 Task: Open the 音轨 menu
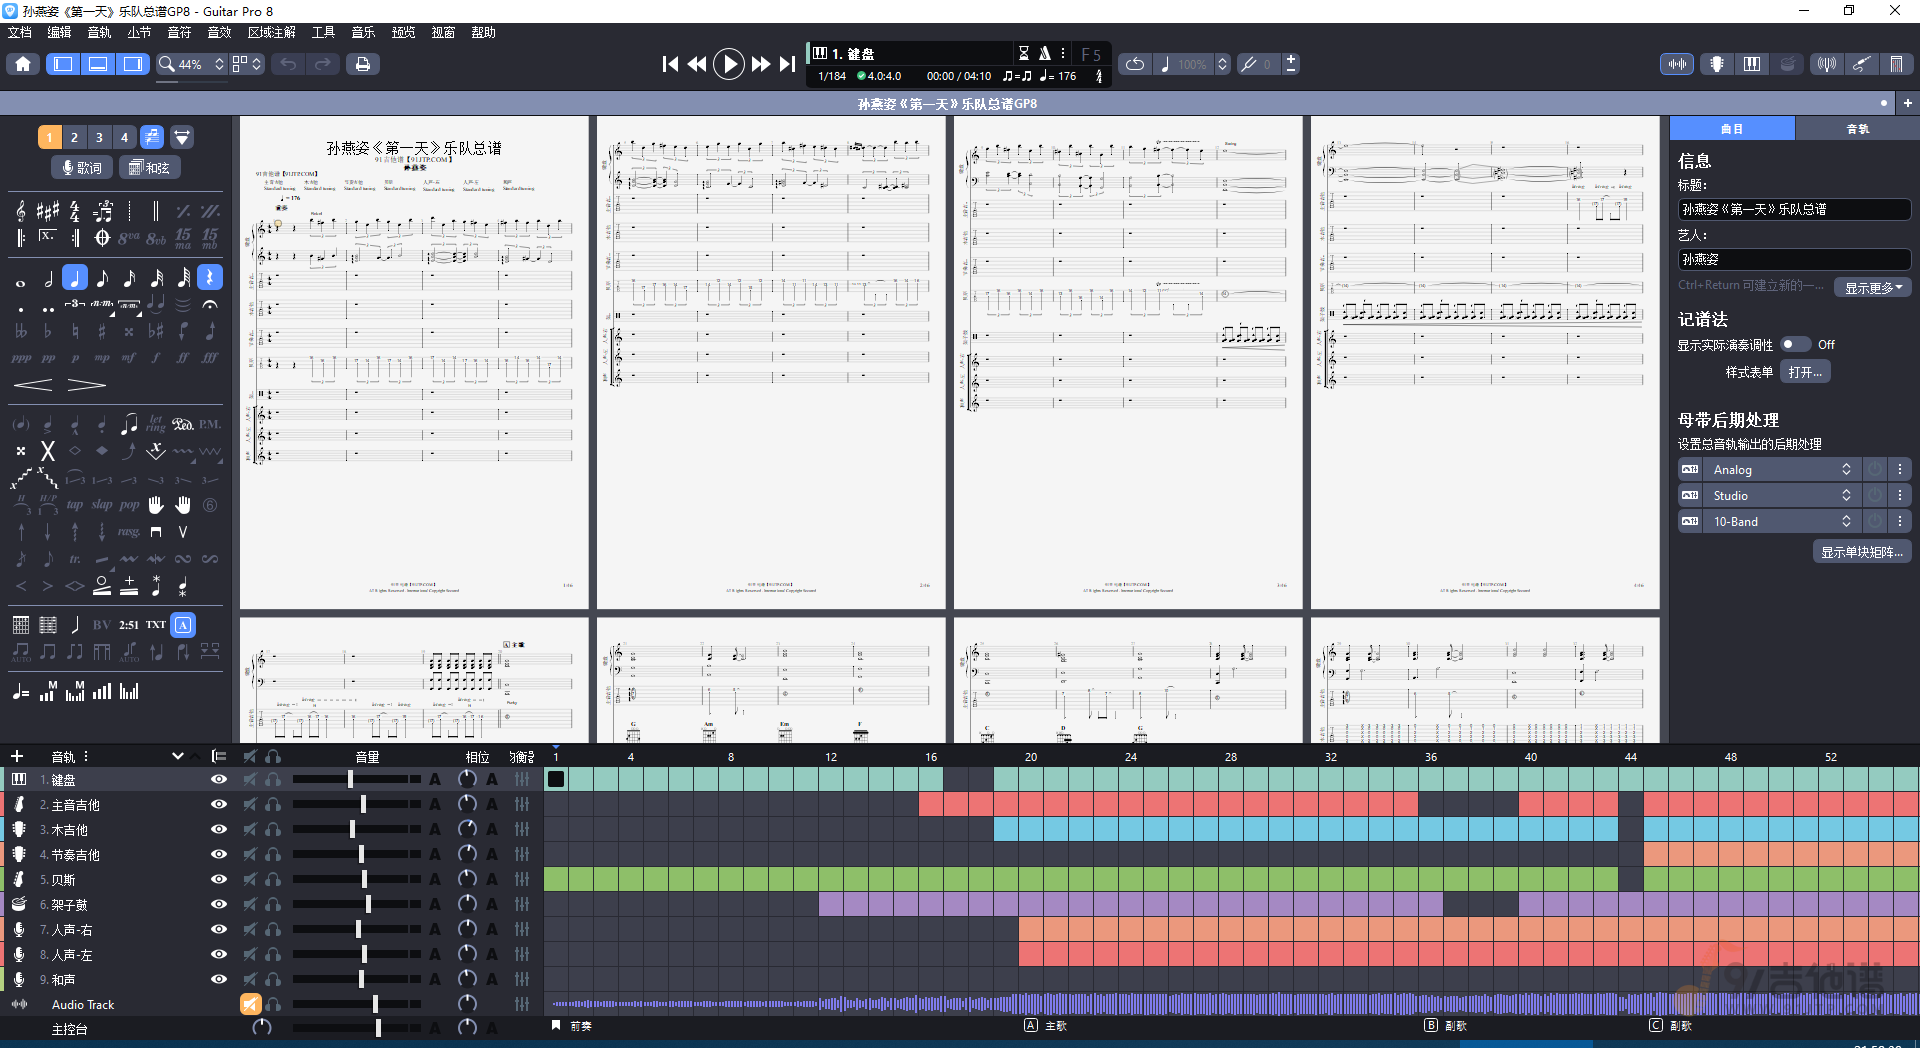coord(99,32)
